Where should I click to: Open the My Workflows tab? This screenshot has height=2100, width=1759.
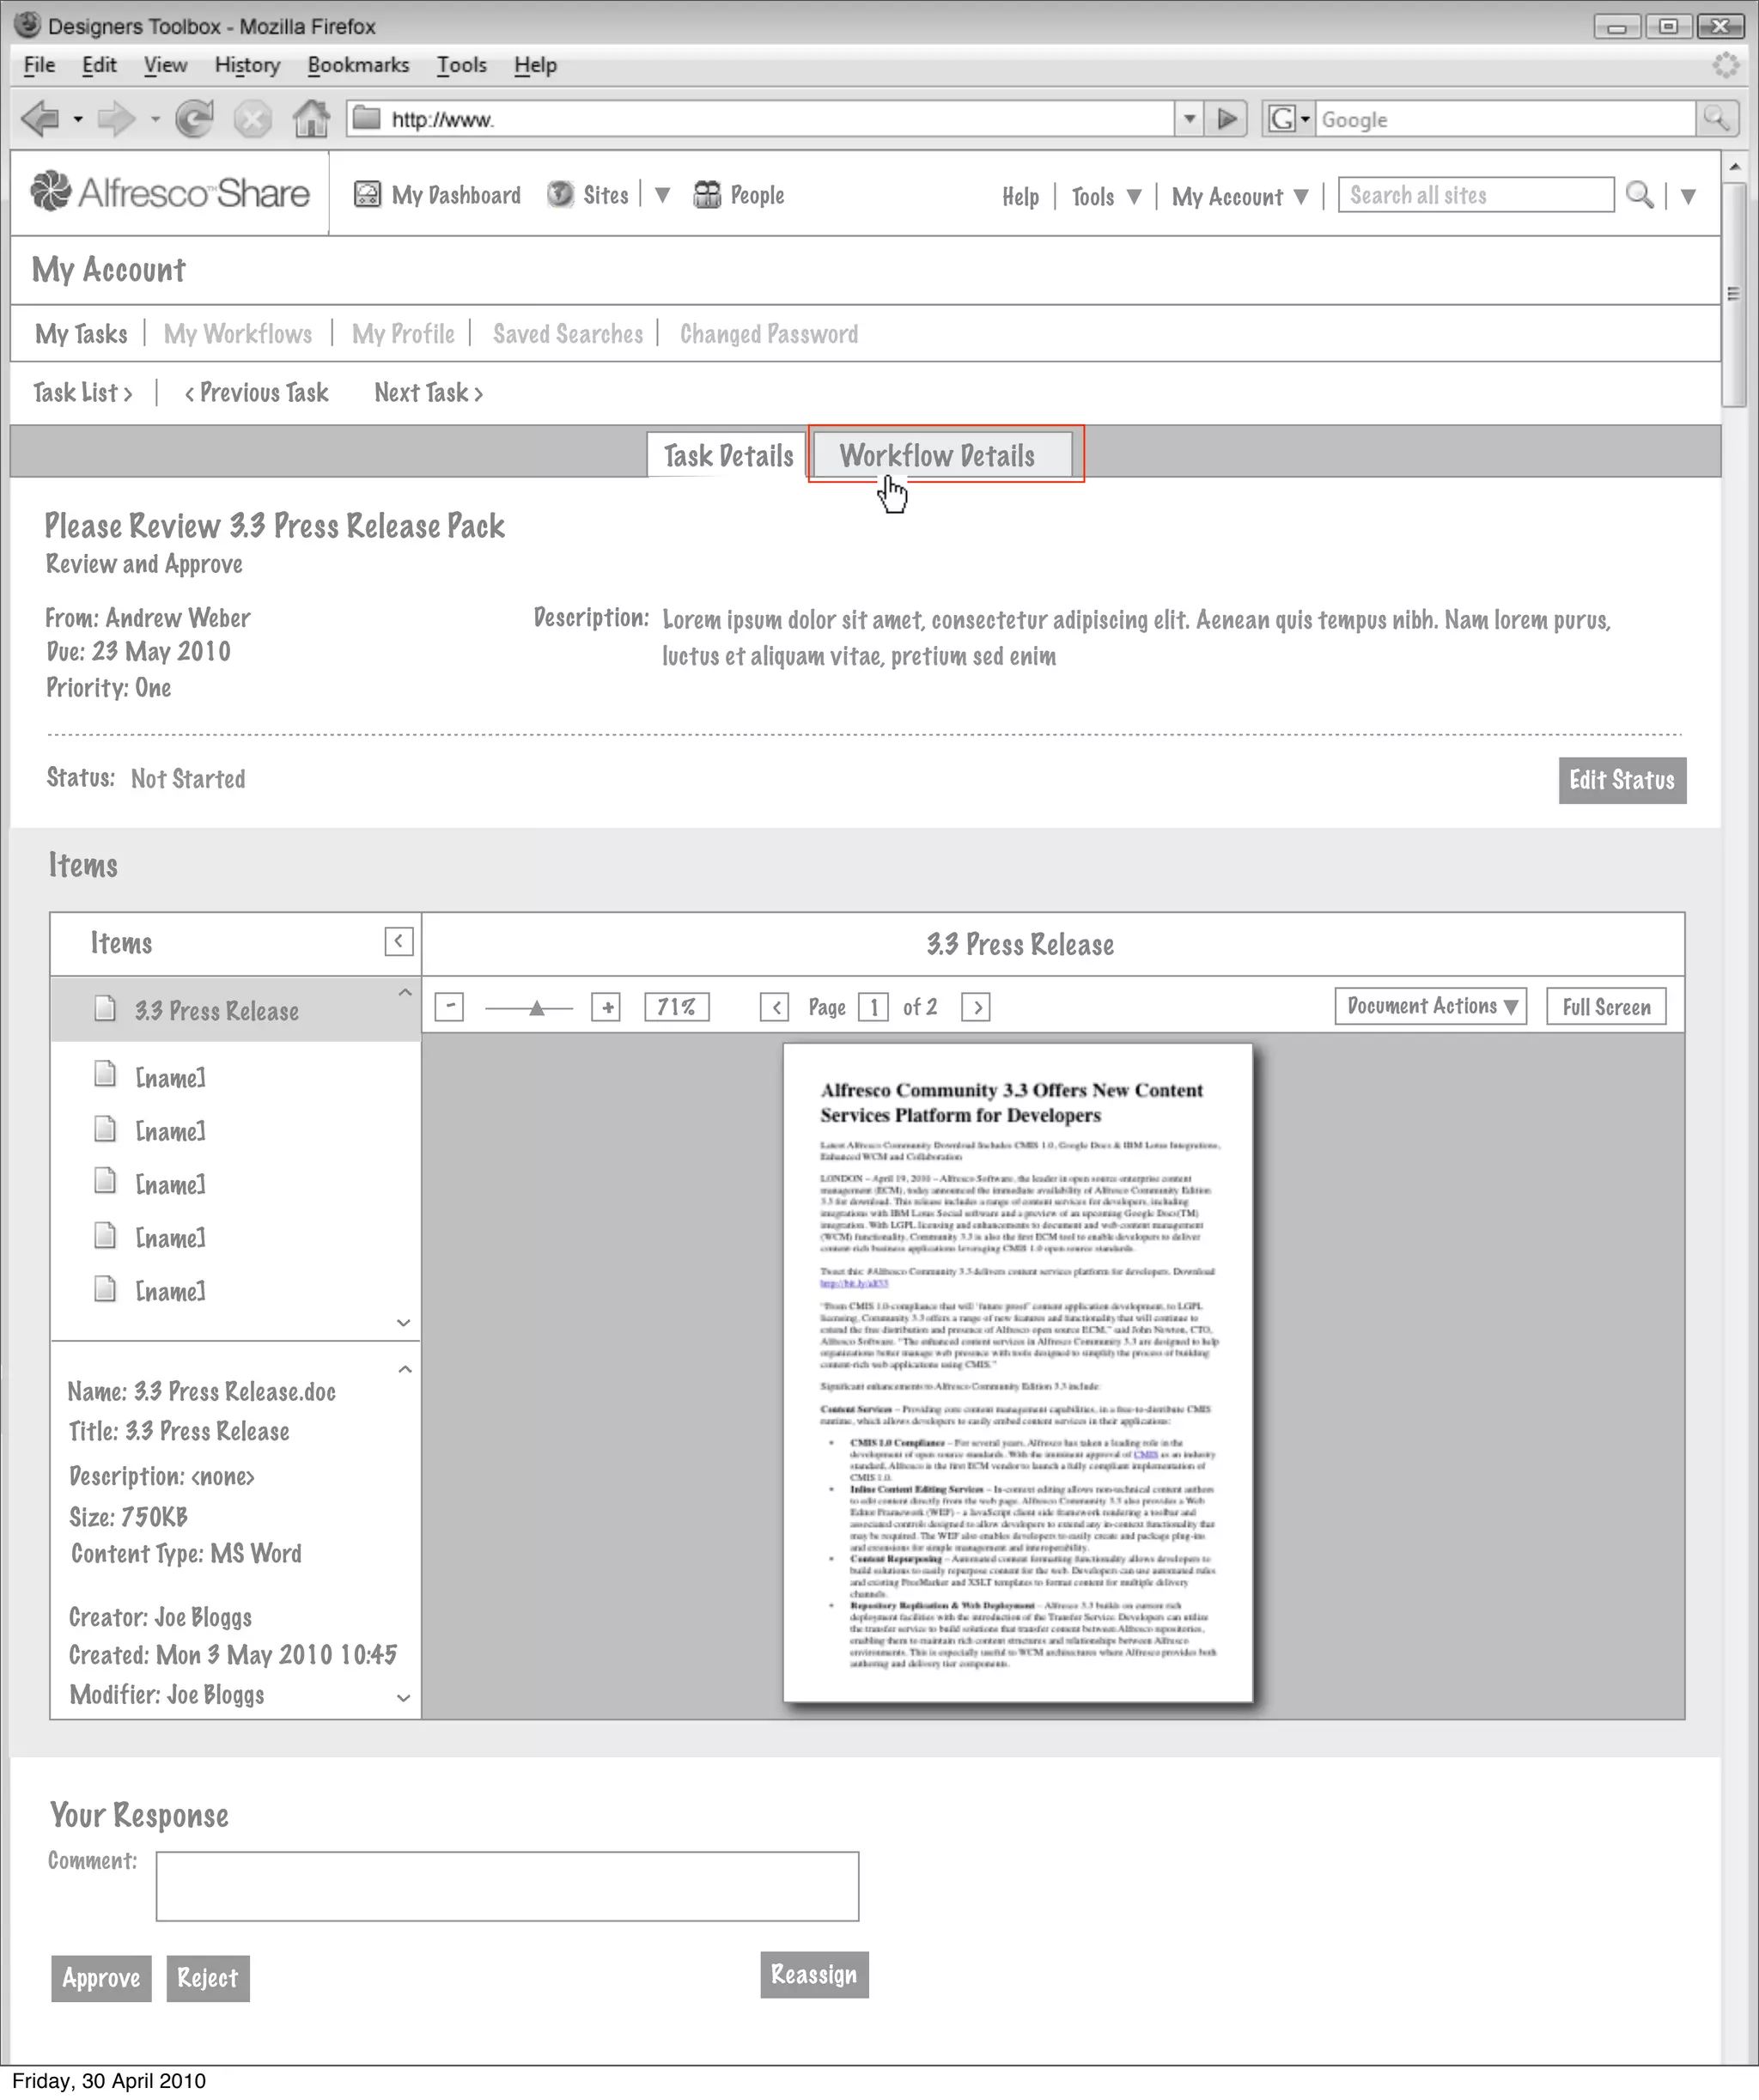point(238,334)
